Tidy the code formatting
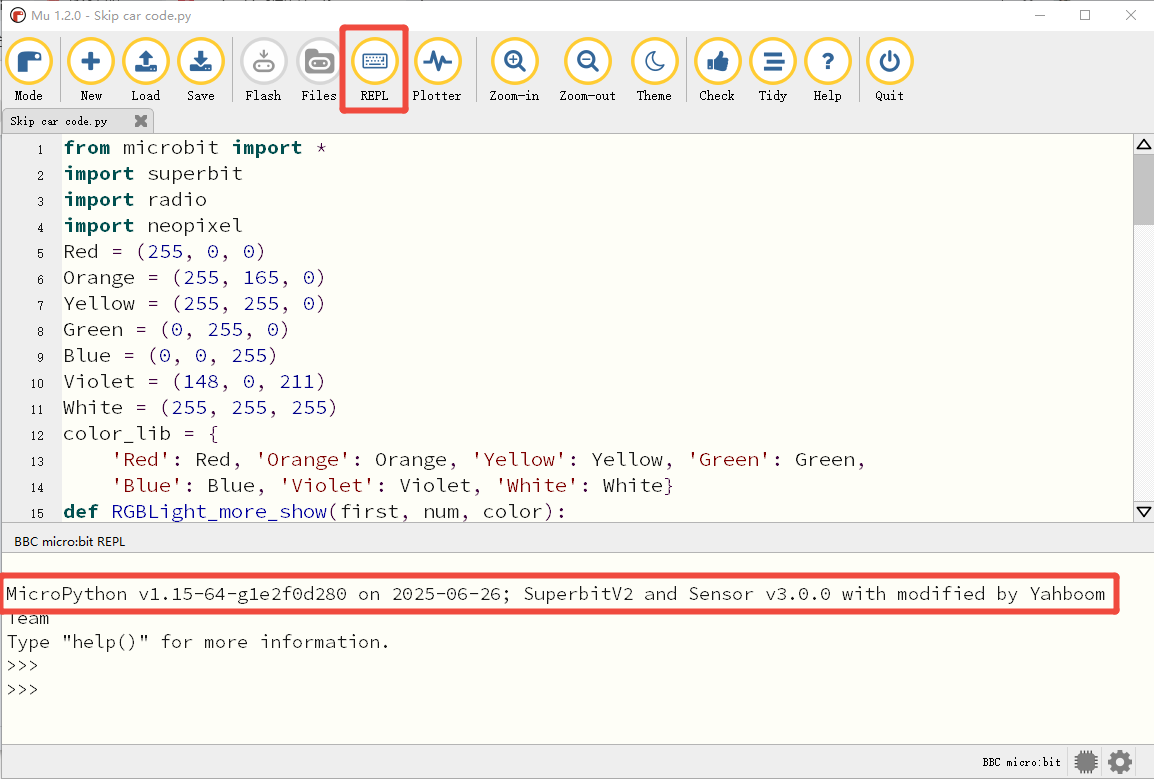This screenshot has height=779, width=1154. coord(773,70)
